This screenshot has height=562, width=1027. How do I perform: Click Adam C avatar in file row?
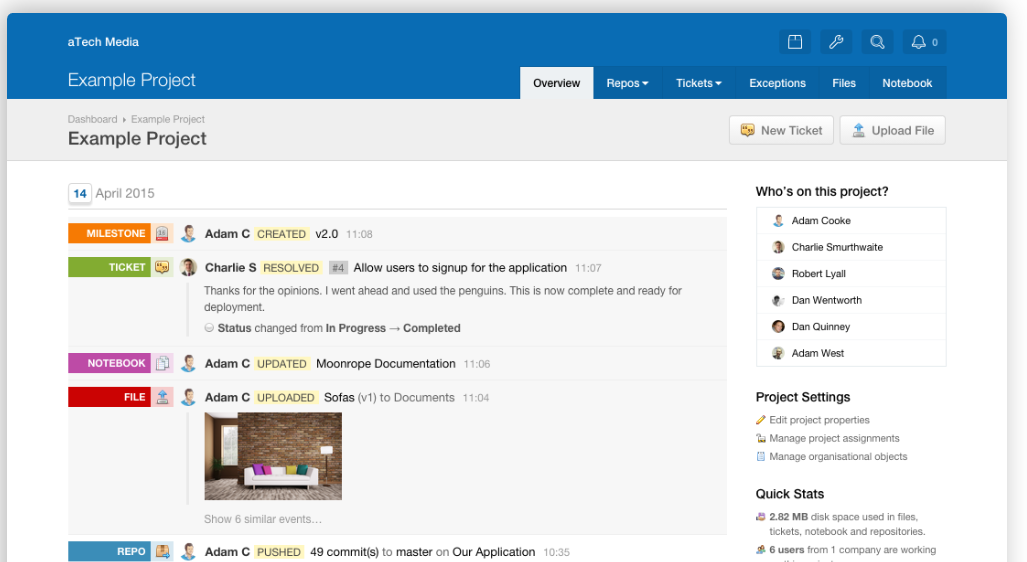(x=189, y=398)
